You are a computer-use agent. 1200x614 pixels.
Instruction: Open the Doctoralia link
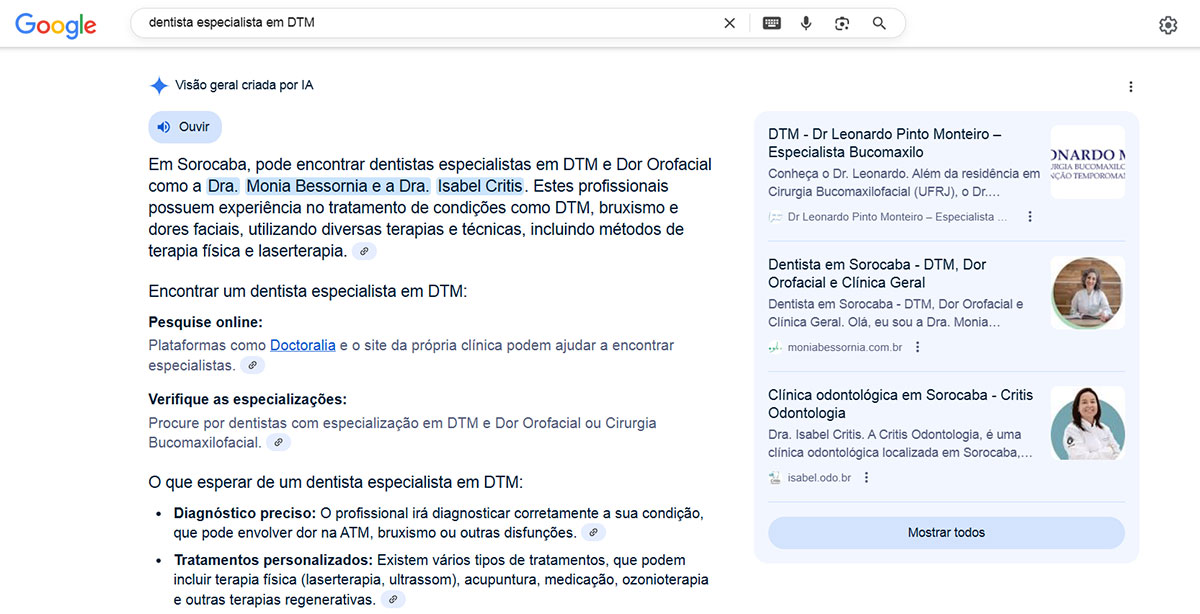(x=302, y=346)
